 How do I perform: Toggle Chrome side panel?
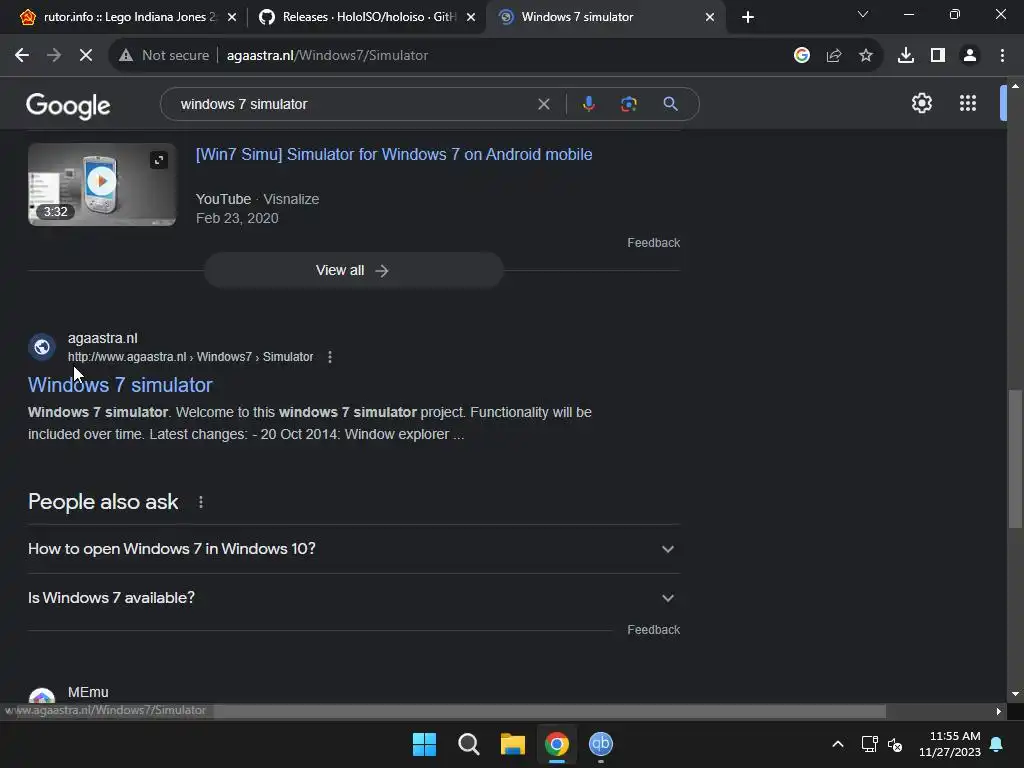coord(938,56)
